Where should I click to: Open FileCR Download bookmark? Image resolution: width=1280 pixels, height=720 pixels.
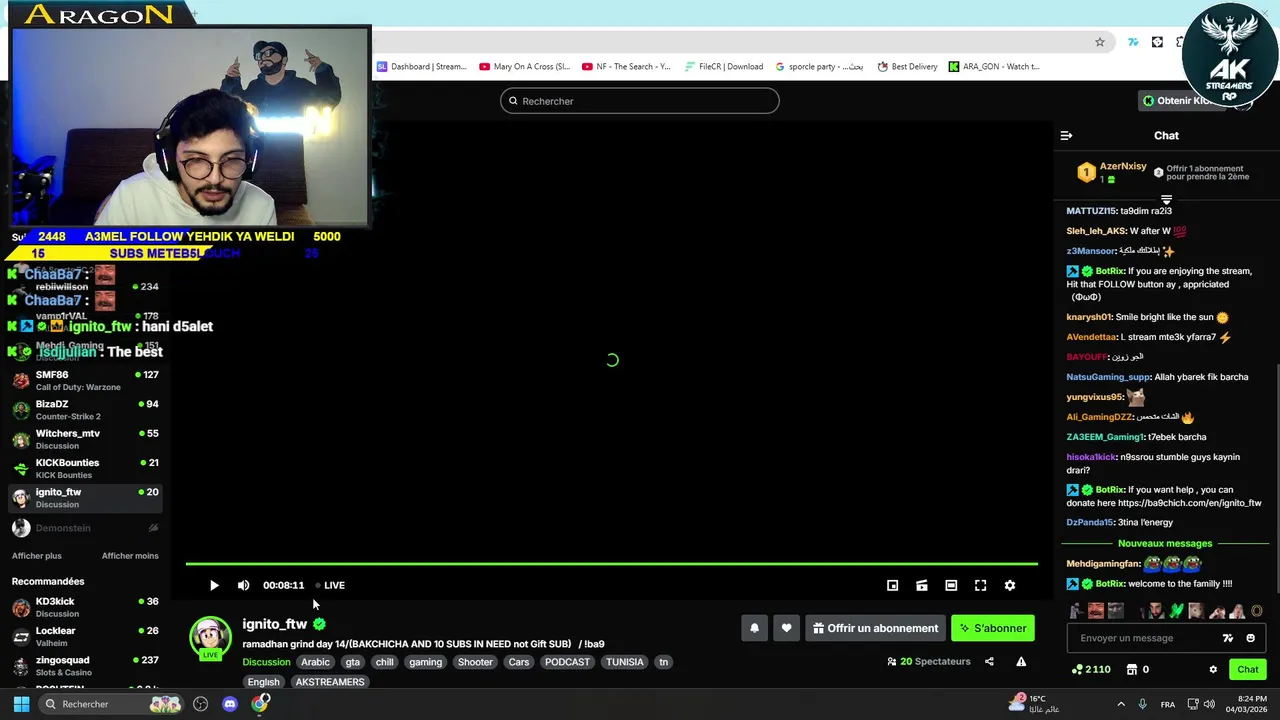click(724, 67)
